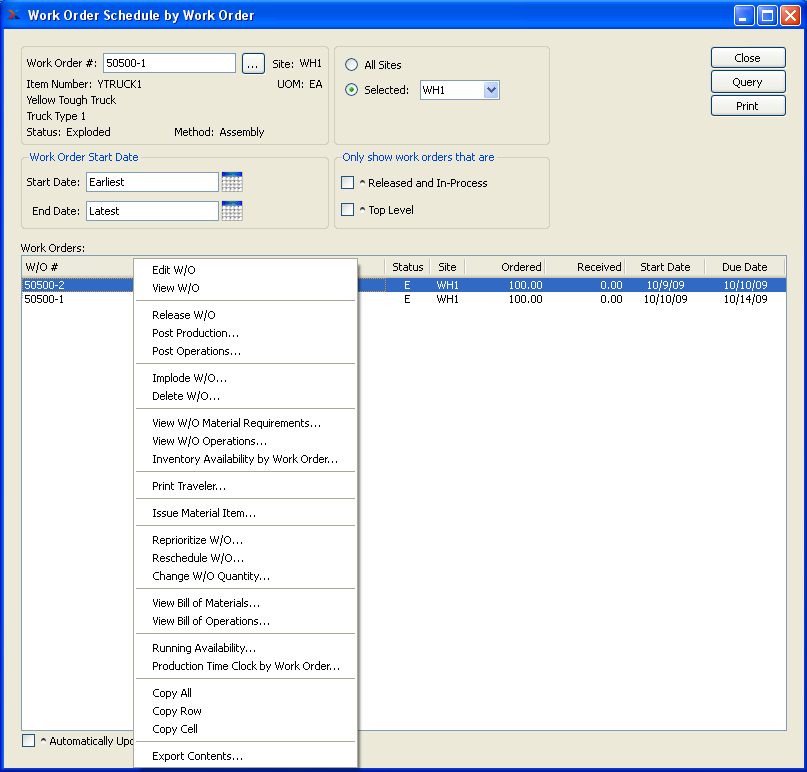Enable Released and In-Process filter checkbox
The image size is (807, 772).
pos(348,183)
